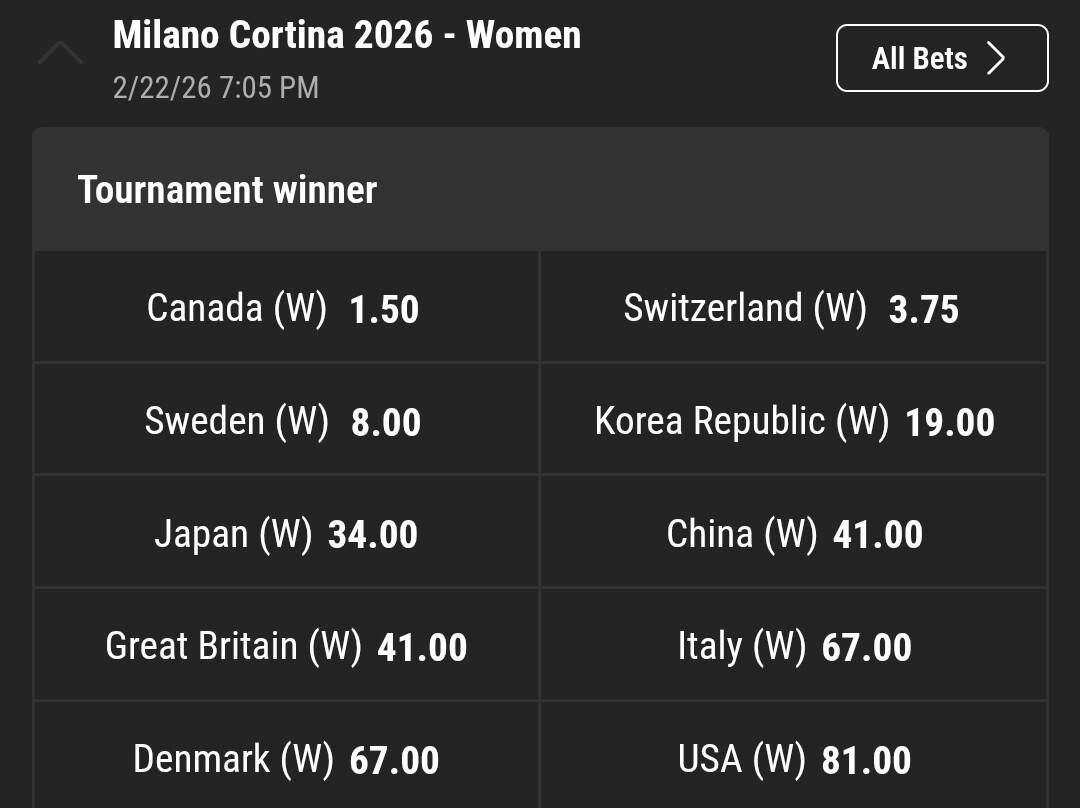The width and height of the screenshot is (1080, 808).
Task: Open the Milano Cortina 2026 - Women title
Action: (x=346, y=35)
